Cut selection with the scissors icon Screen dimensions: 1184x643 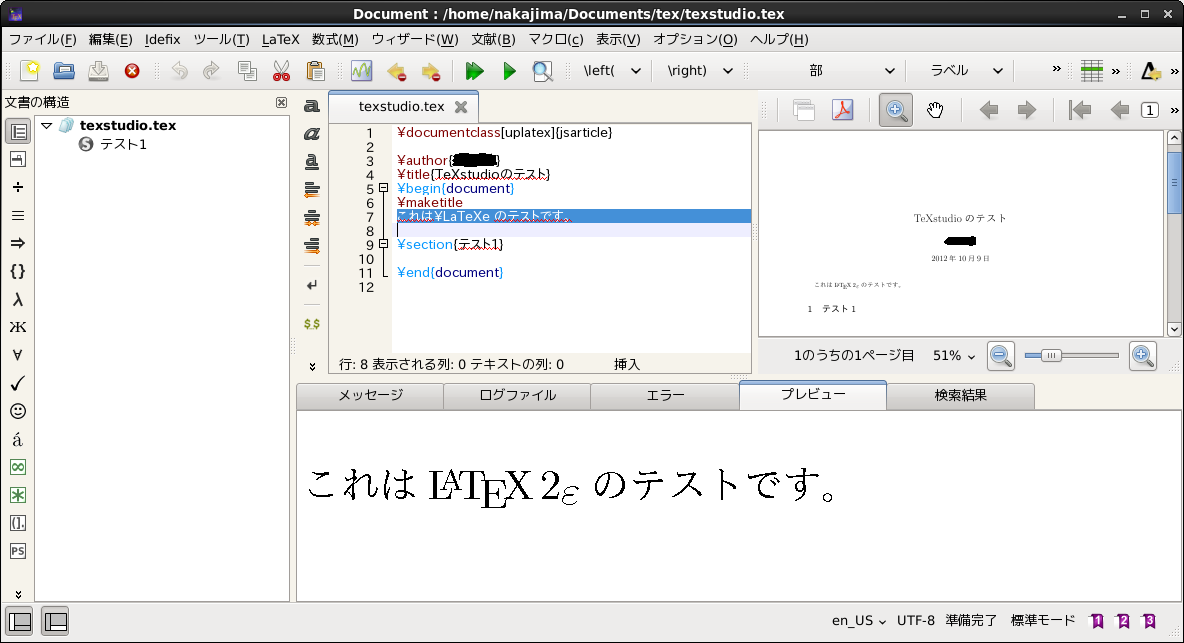click(x=281, y=71)
